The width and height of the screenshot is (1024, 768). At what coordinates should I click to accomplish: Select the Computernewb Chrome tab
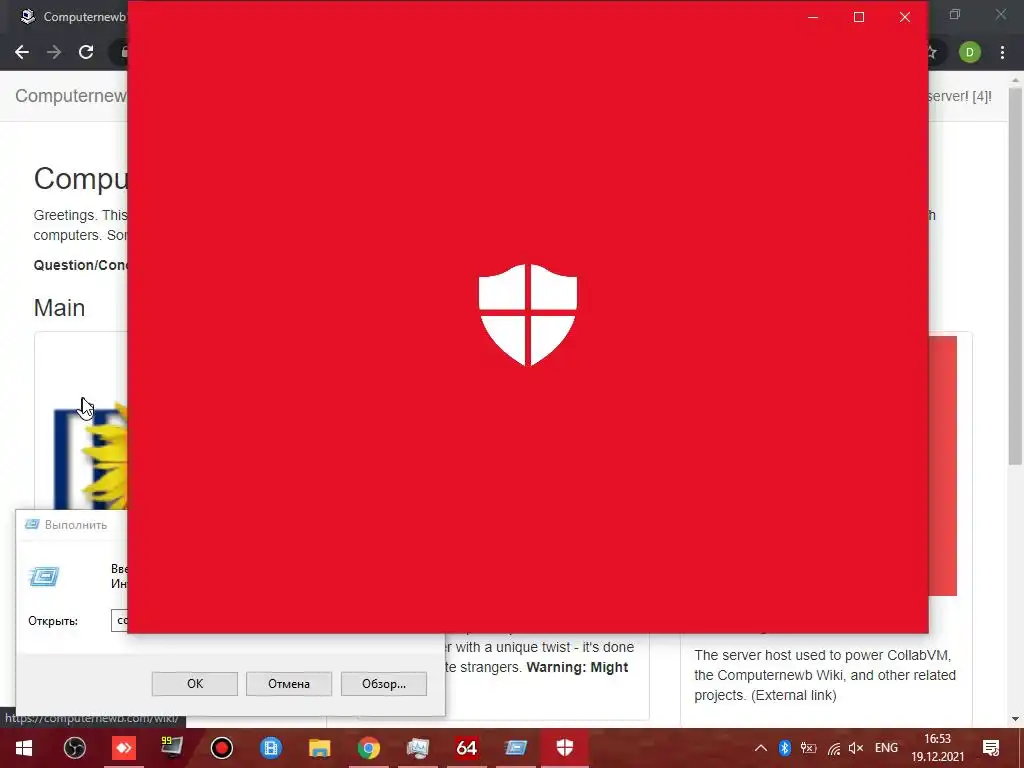point(72,17)
